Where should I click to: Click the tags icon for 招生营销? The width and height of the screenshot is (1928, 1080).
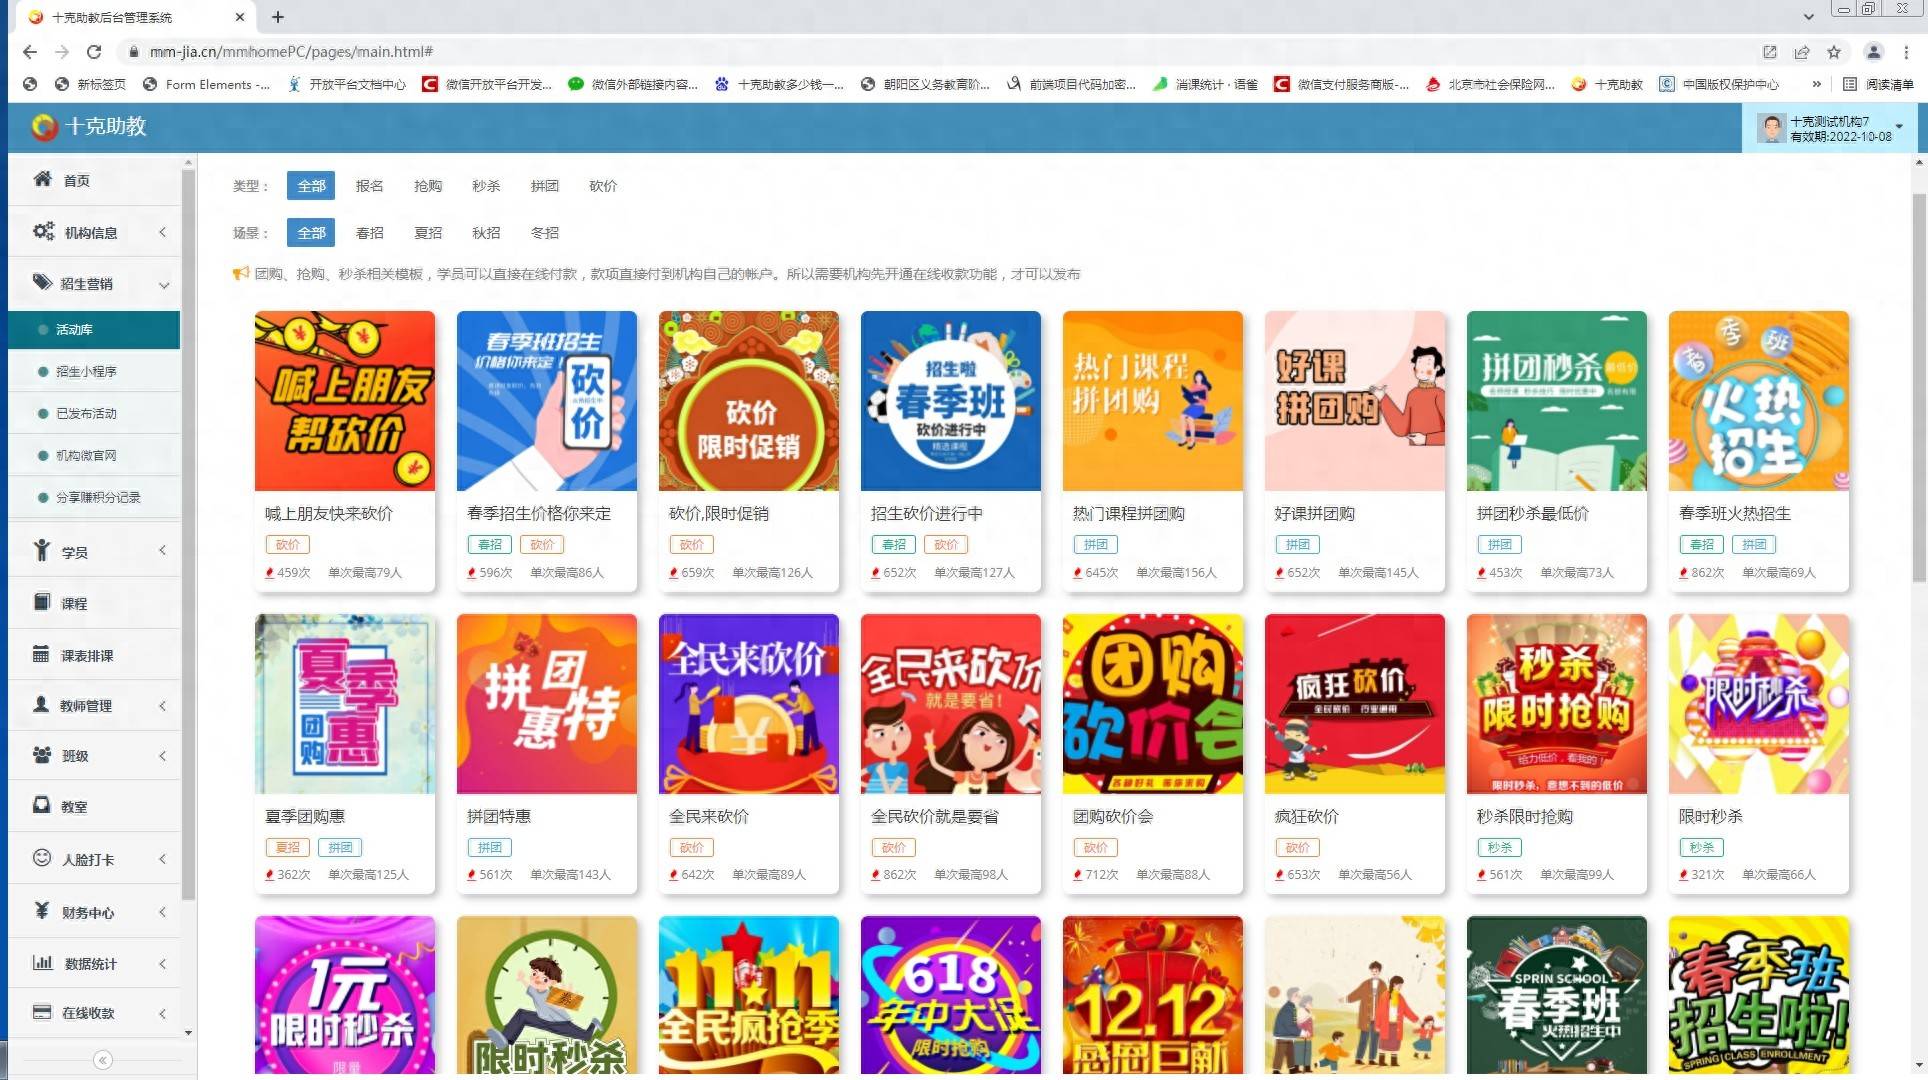[x=42, y=282]
